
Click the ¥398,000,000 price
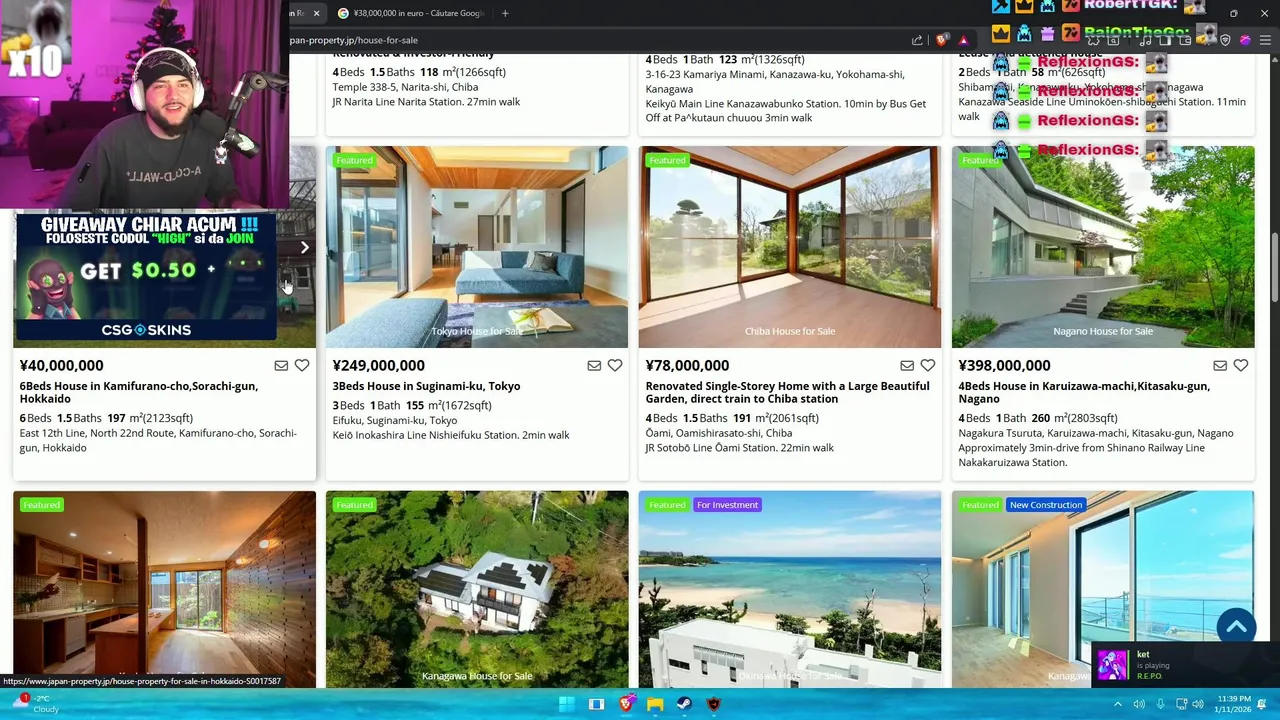[1004, 366]
